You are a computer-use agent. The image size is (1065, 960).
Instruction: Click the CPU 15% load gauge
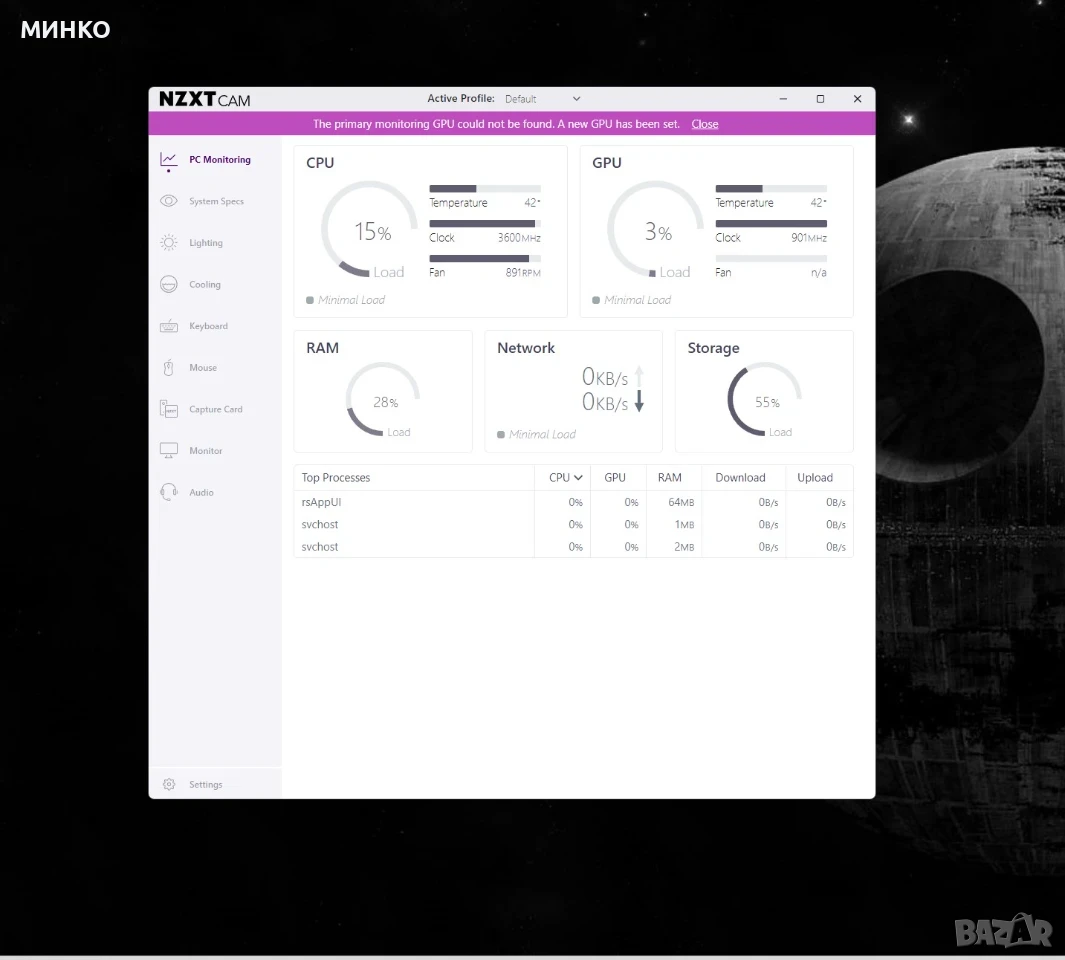(369, 229)
